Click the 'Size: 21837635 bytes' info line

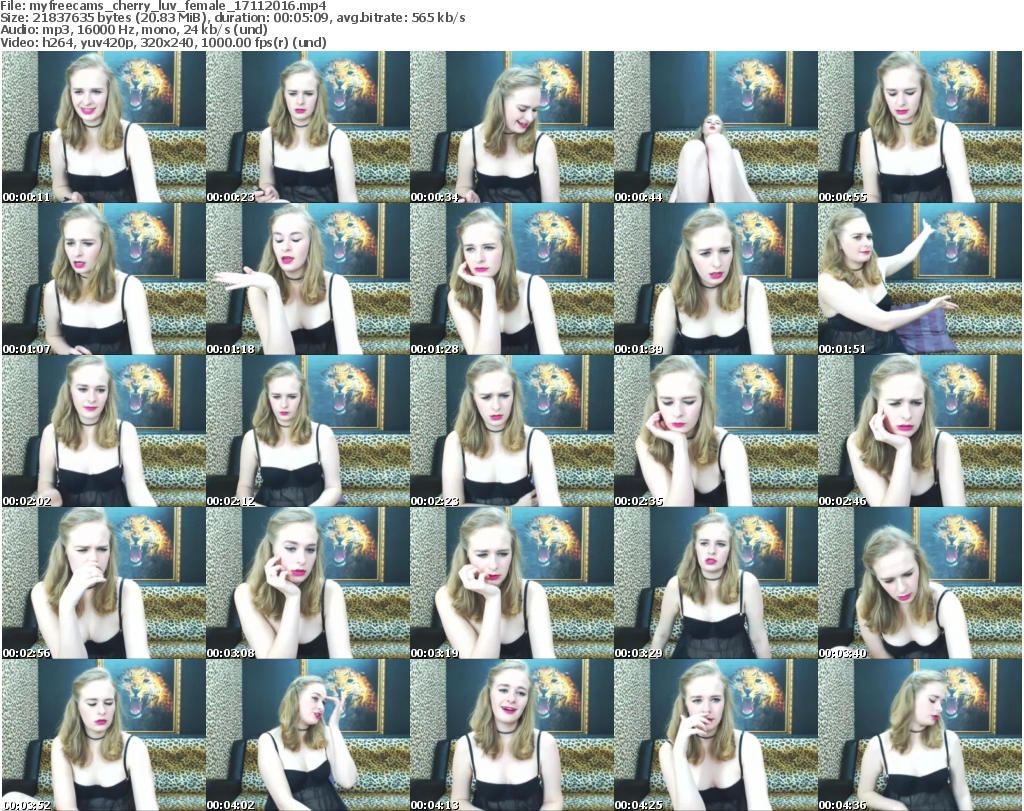click(233, 18)
